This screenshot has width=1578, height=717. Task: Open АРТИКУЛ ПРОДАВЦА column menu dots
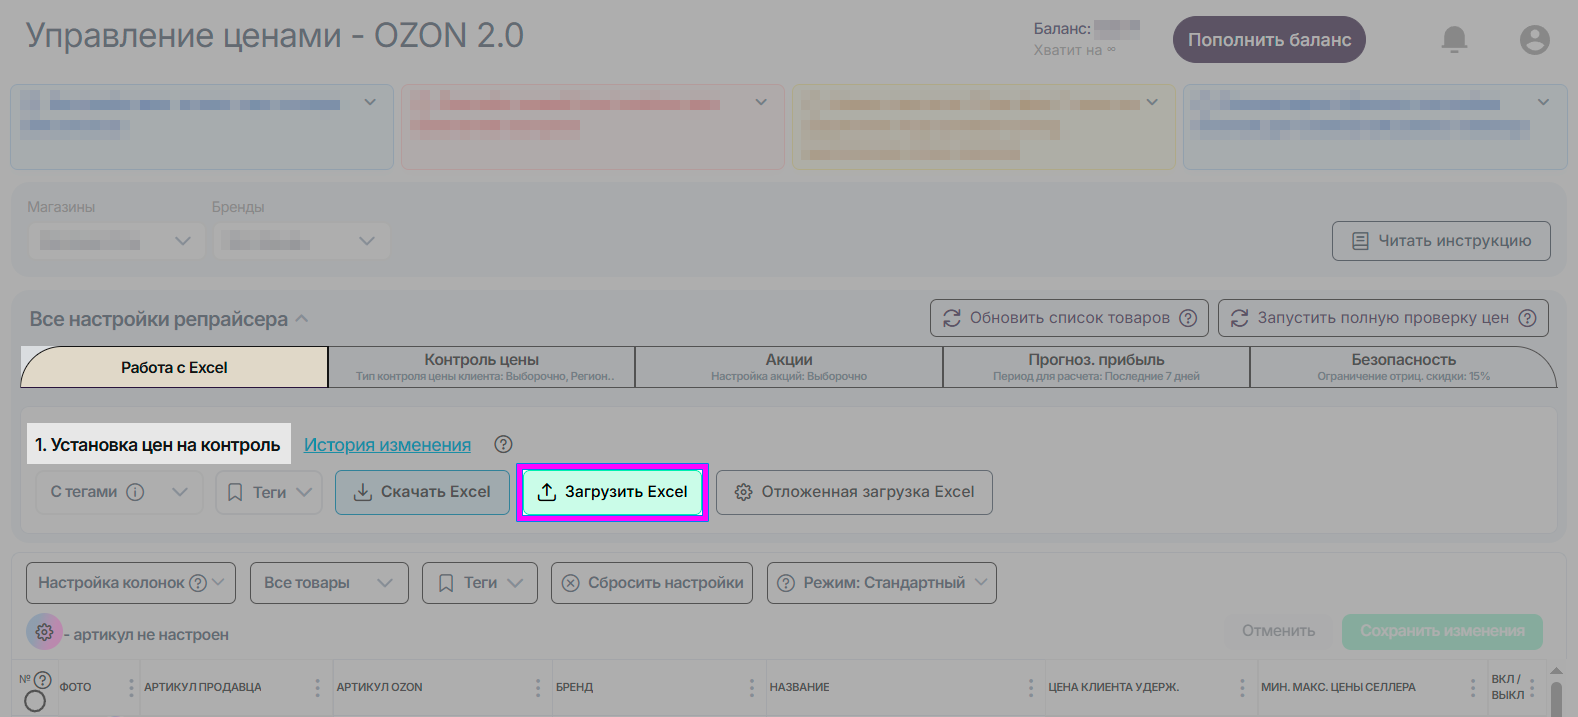[x=317, y=688]
